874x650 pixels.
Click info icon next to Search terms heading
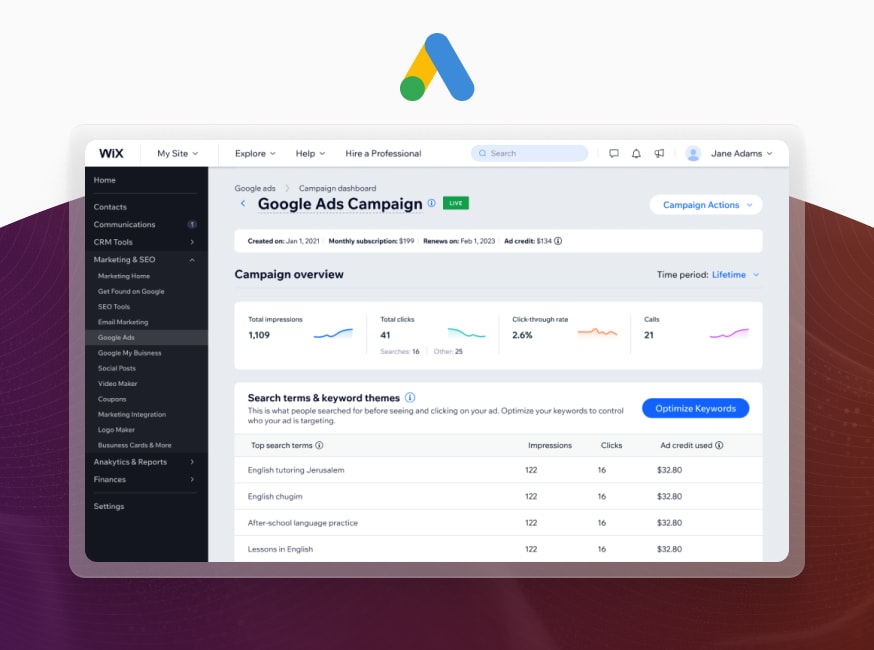click(x=410, y=398)
